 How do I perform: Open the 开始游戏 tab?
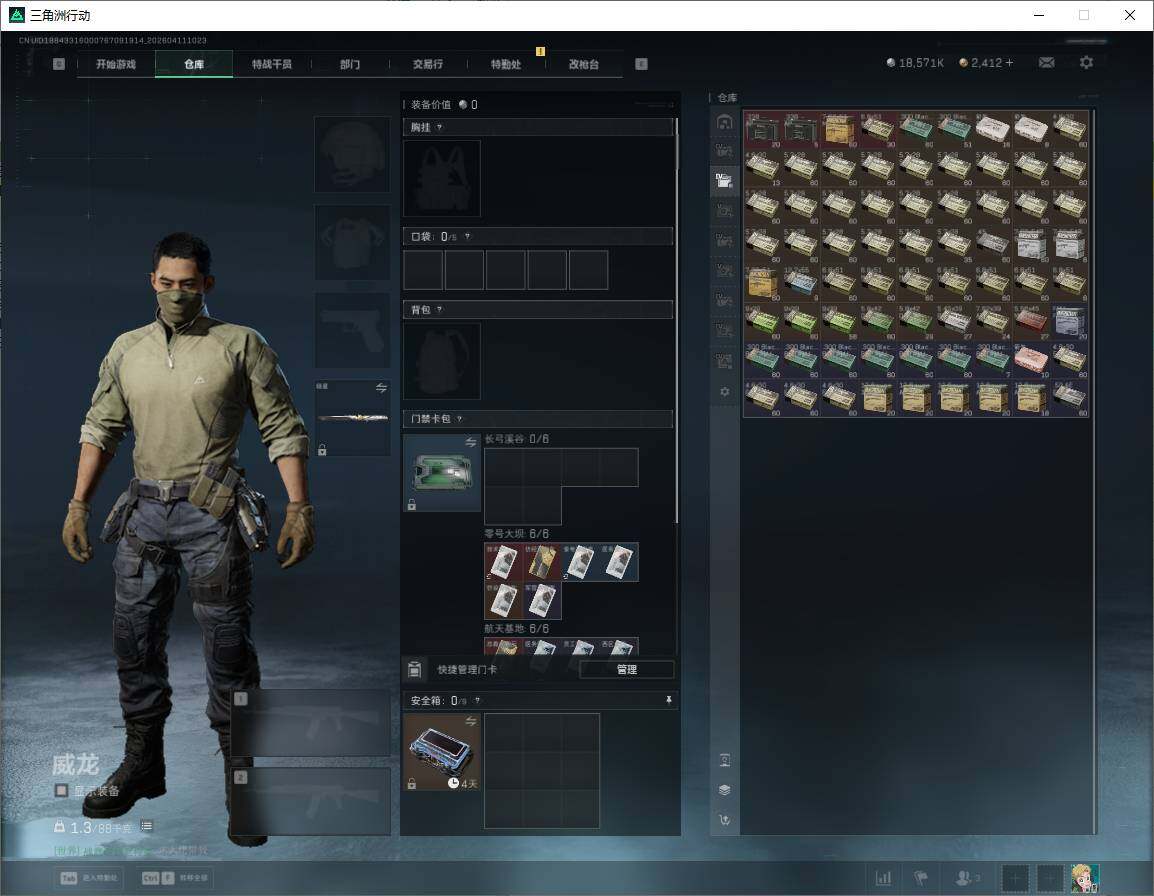click(x=116, y=64)
